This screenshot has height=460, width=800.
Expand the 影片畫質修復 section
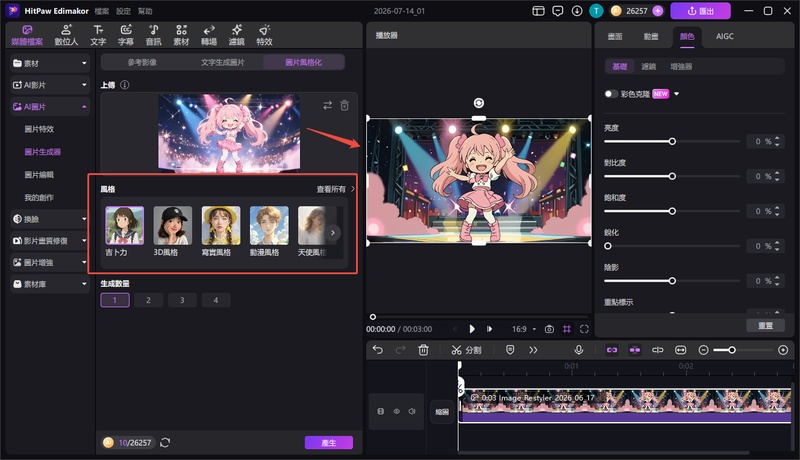50,241
